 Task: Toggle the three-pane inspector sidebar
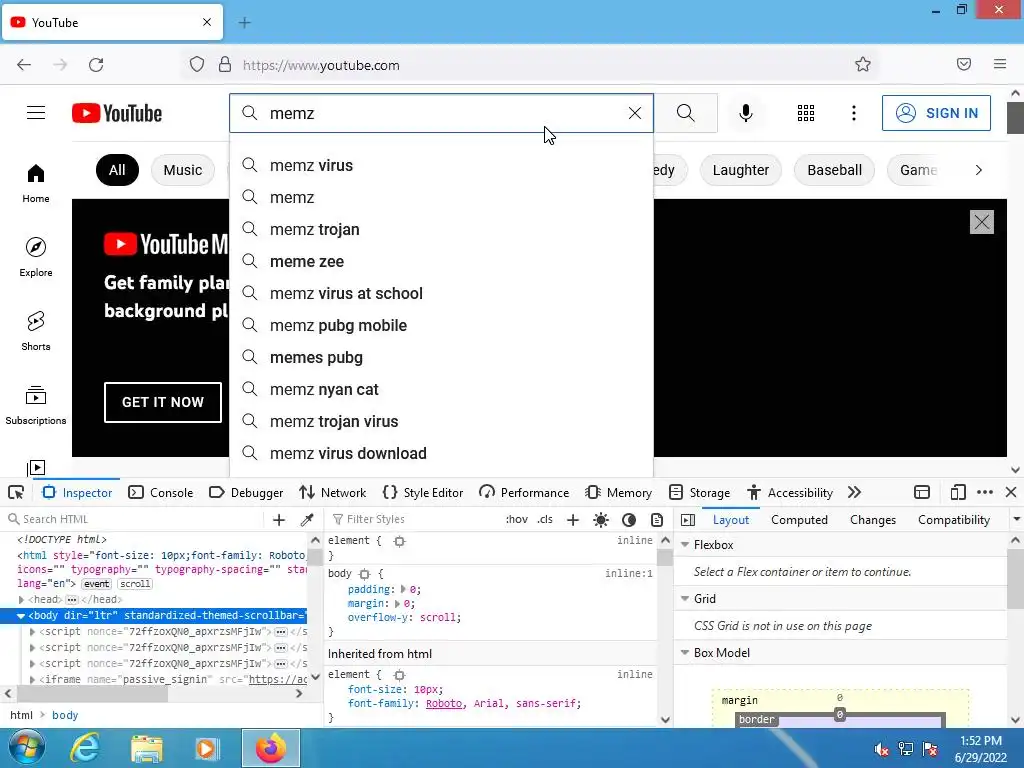[688, 520]
